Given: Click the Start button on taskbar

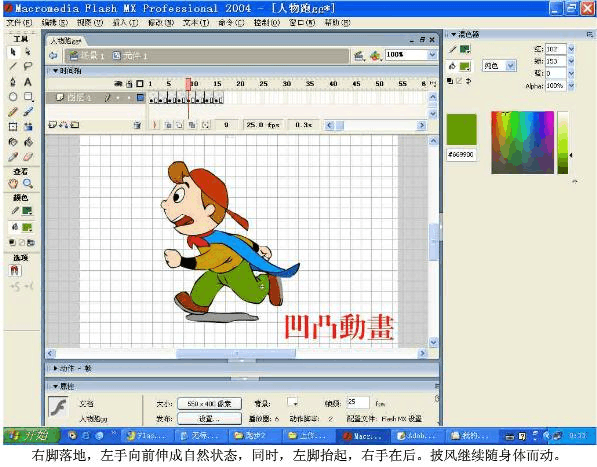Looking at the screenshot, I should [32, 436].
